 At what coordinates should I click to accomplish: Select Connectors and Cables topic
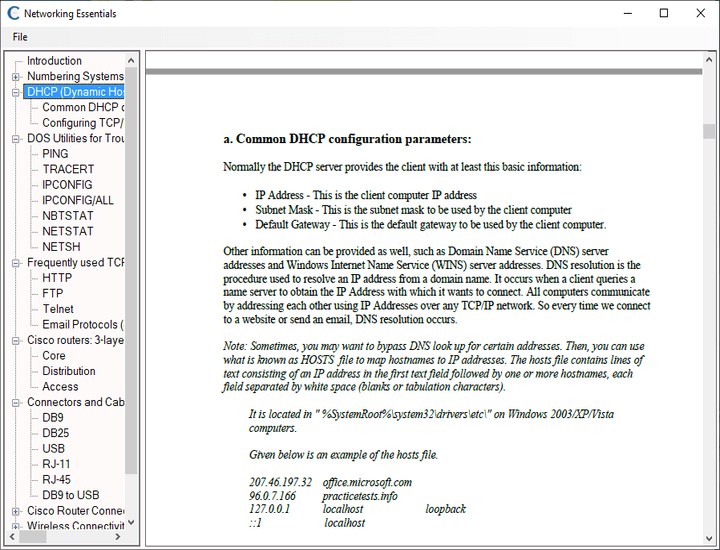coord(75,402)
